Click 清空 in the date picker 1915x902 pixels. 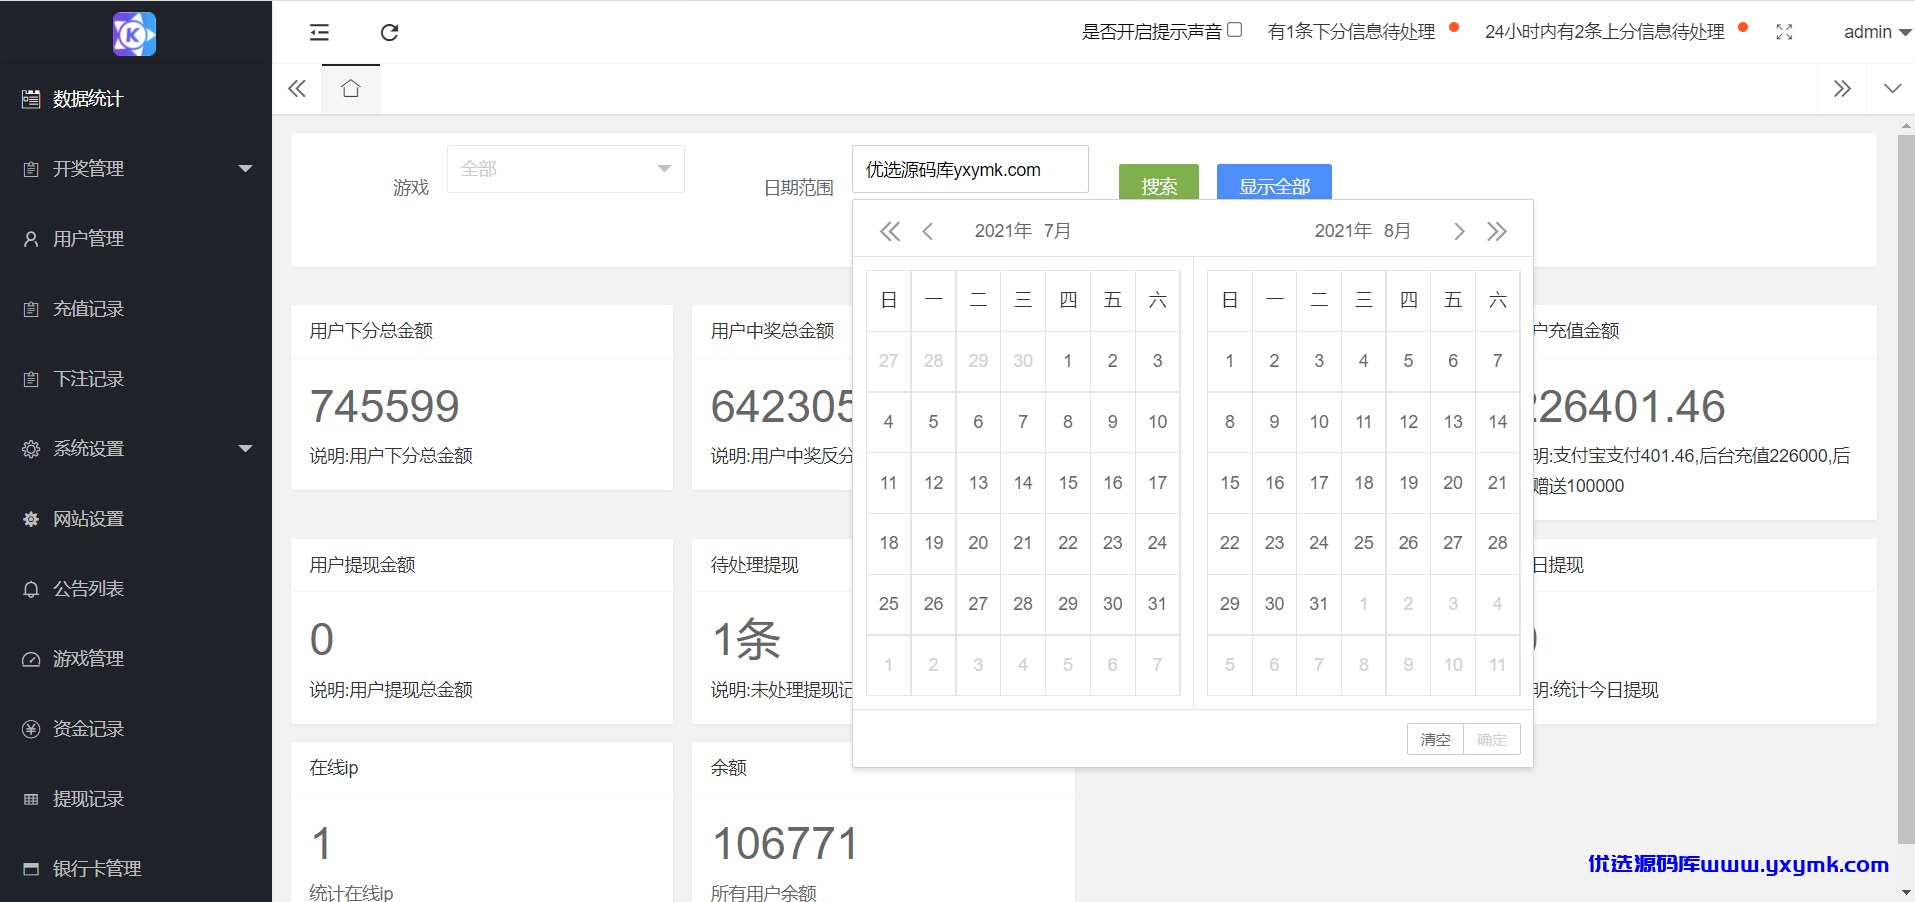click(1435, 739)
